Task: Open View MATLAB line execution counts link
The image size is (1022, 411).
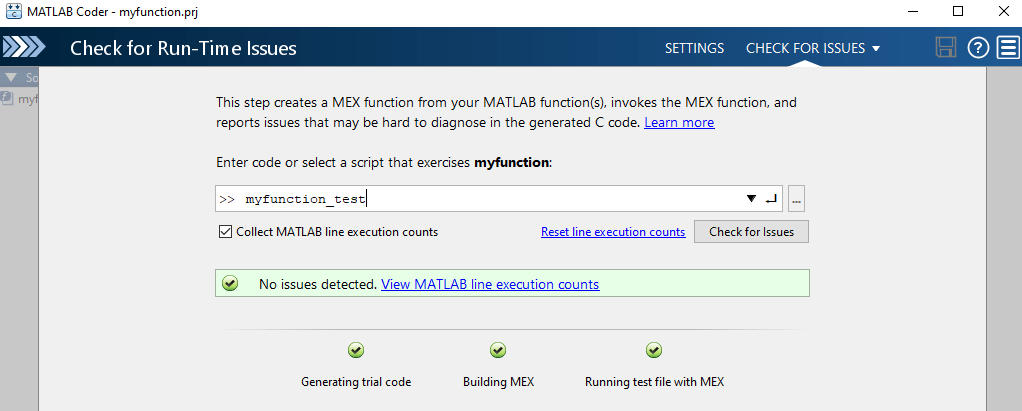Action: [490, 284]
